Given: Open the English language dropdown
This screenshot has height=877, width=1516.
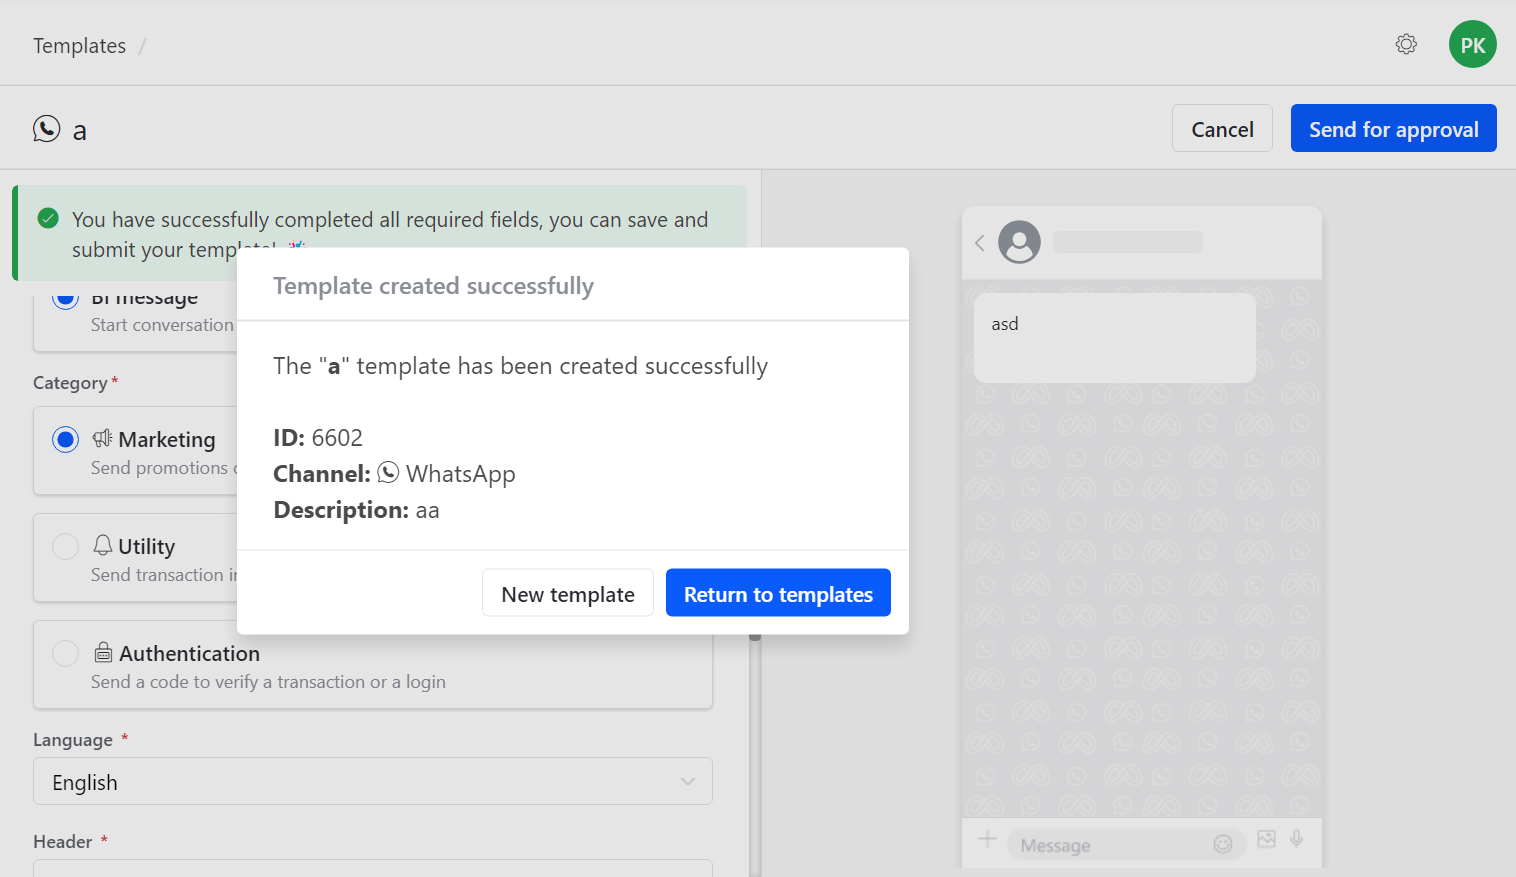Looking at the screenshot, I should point(373,781).
